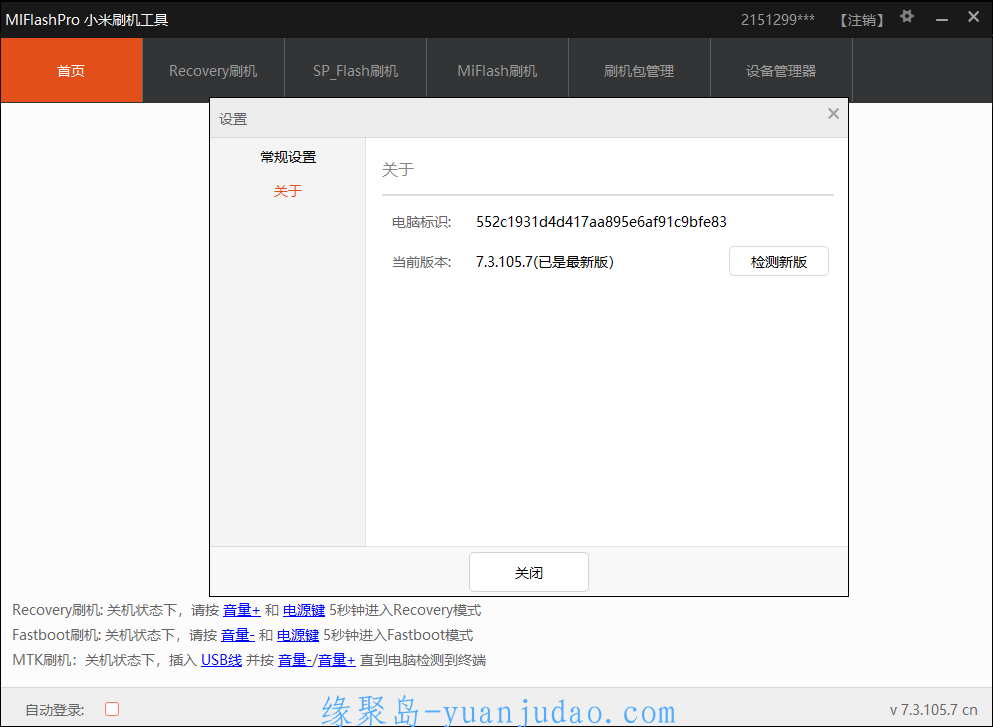Viewport: 993px width, 727px height.
Task: Click version text 7.3.105.7(已是最新版)
Action: 545,262
